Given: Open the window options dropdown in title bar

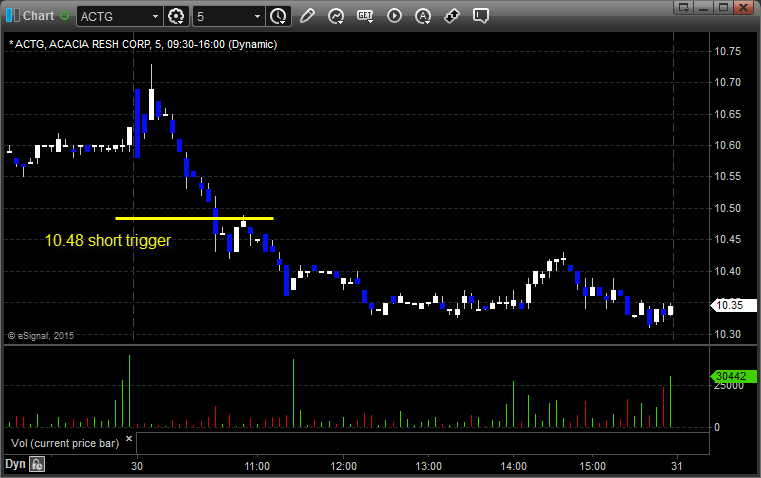Looking at the screenshot, I should pyautogui.click(x=684, y=7).
